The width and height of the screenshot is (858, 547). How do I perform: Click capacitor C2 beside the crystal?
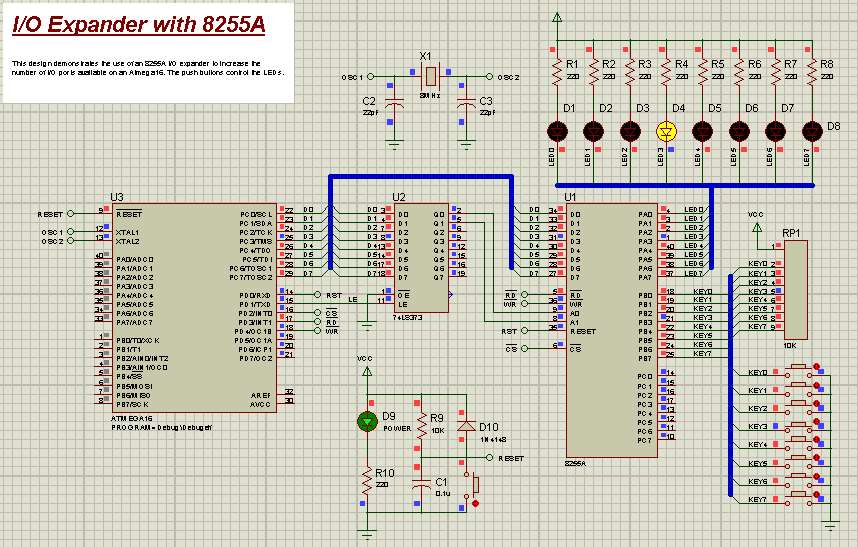pyautogui.click(x=395, y=103)
